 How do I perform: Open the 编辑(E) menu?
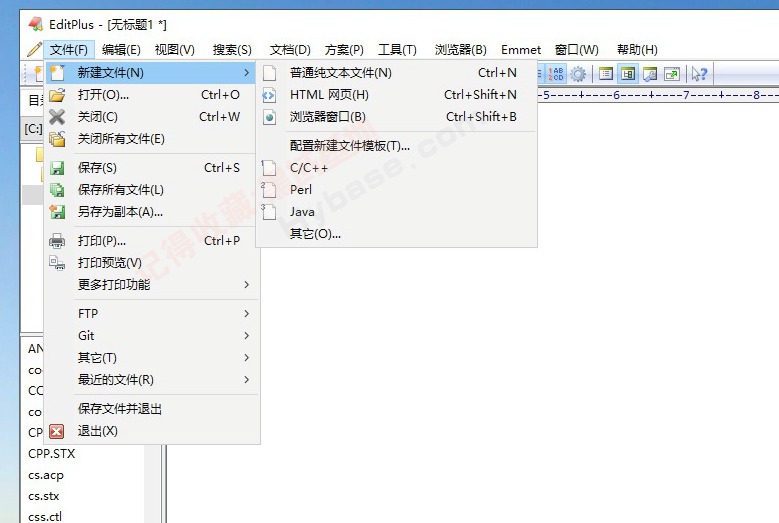point(121,50)
